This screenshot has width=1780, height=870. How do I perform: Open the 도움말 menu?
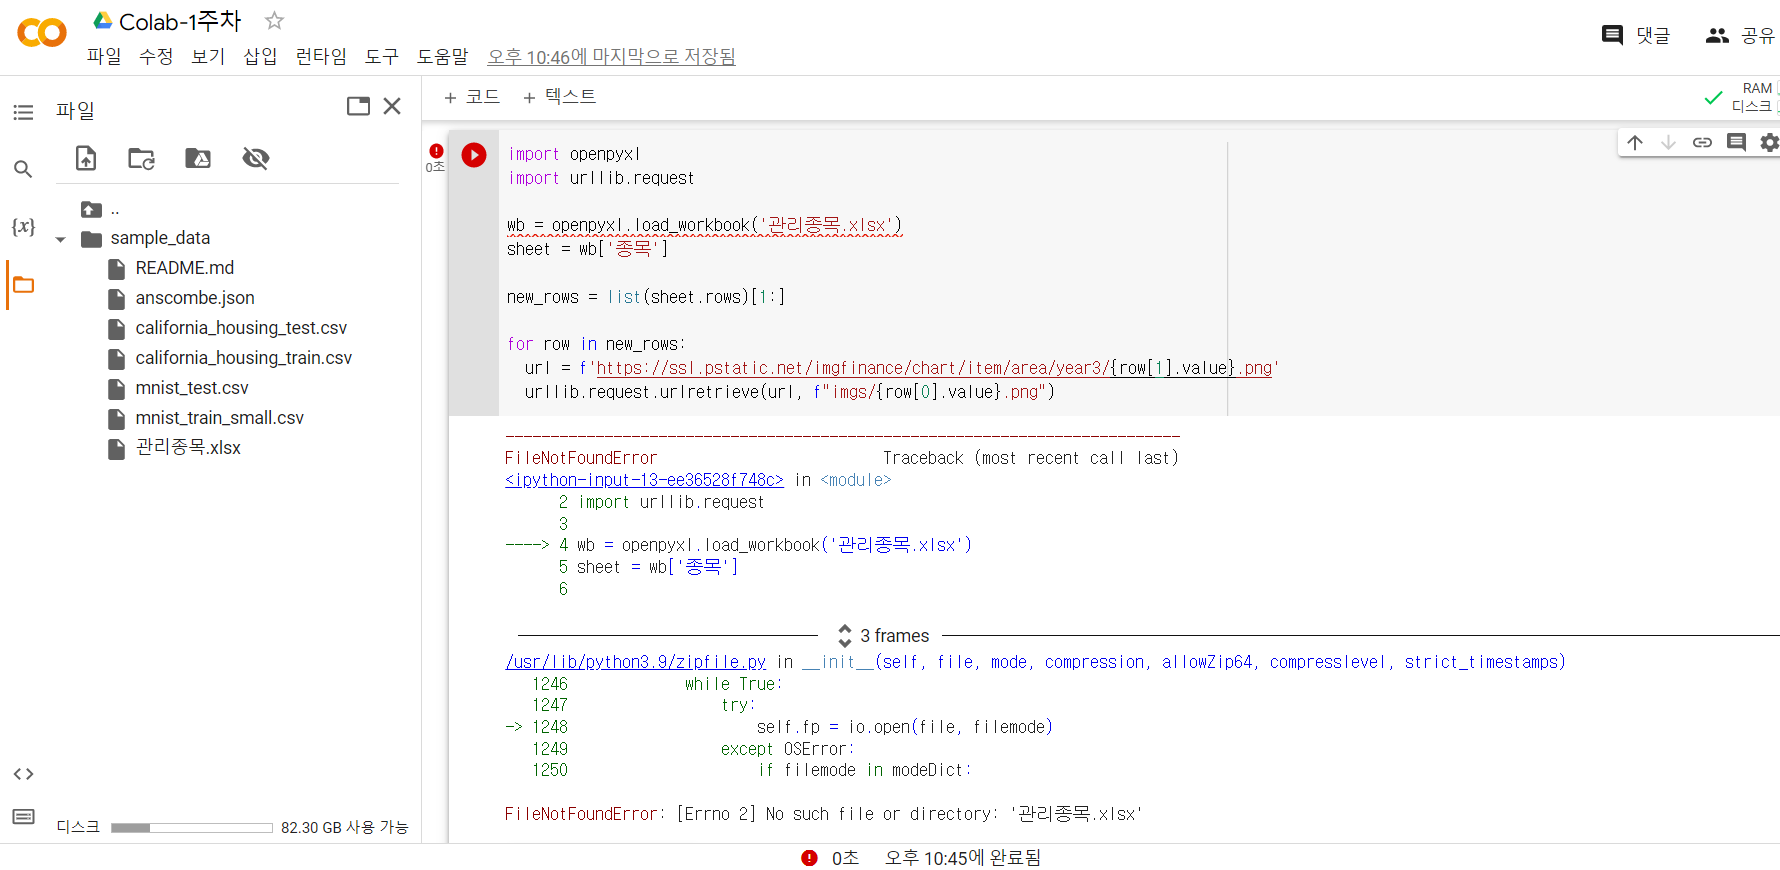443,56
